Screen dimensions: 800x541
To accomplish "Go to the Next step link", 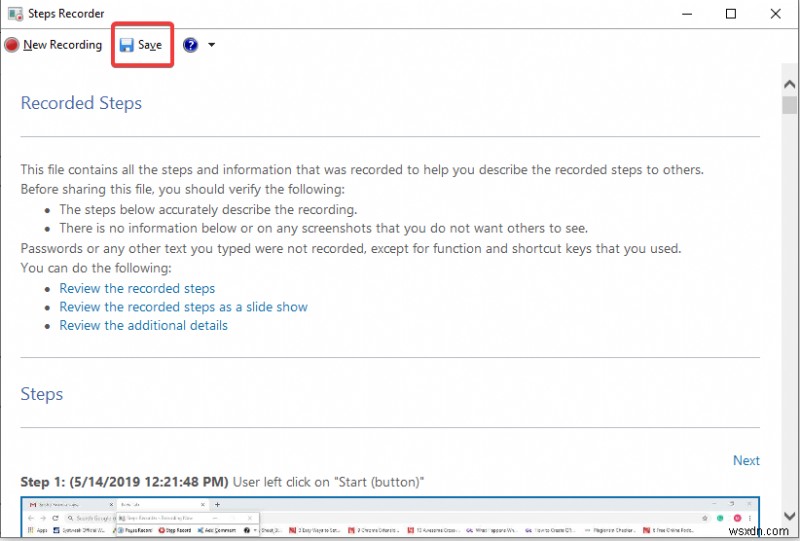I will 746,460.
